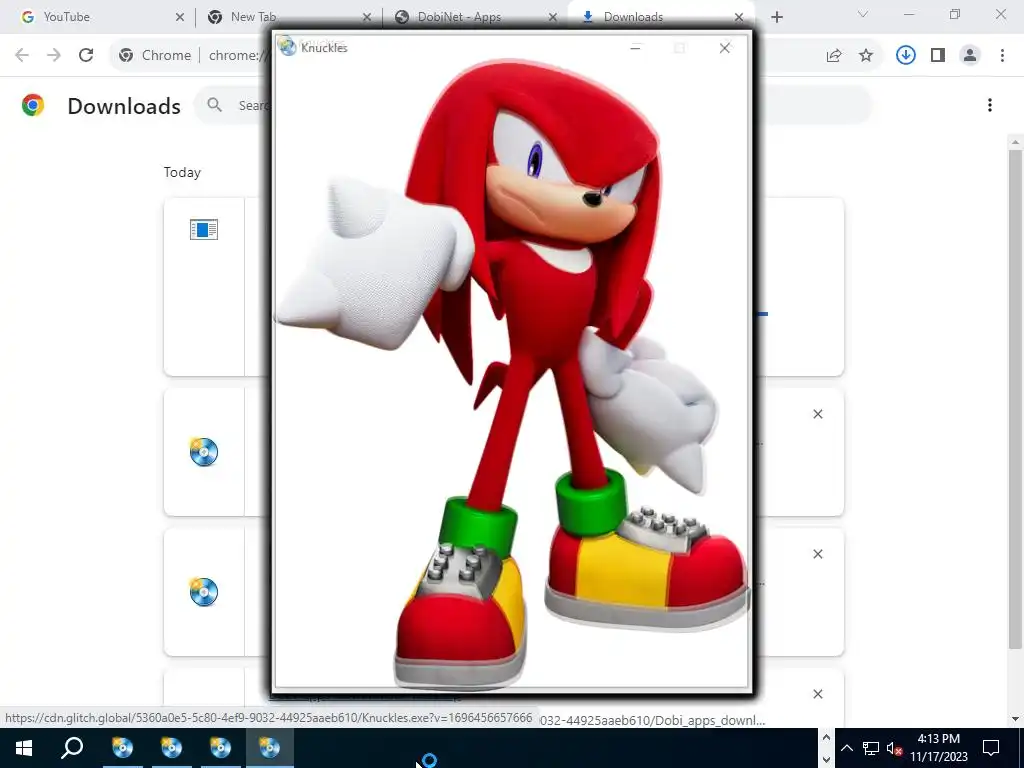
Task: Click the Today date heading
Action: (182, 172)
